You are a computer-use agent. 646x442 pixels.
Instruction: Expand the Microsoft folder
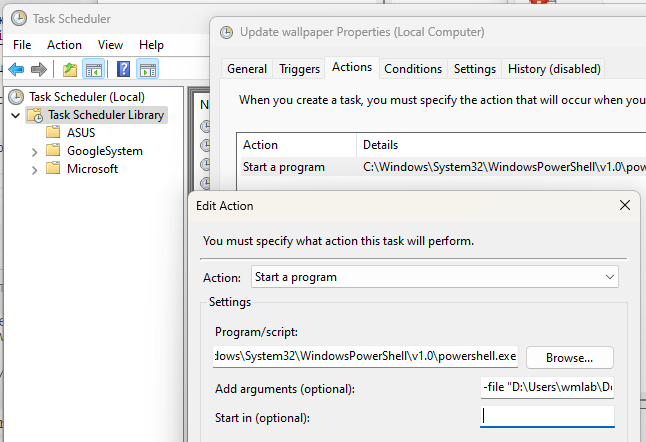pyautogui.click(x=35, y=170)
